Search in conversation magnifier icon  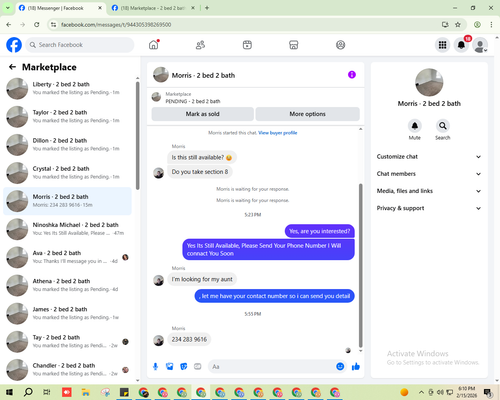[x=443, y=126]
